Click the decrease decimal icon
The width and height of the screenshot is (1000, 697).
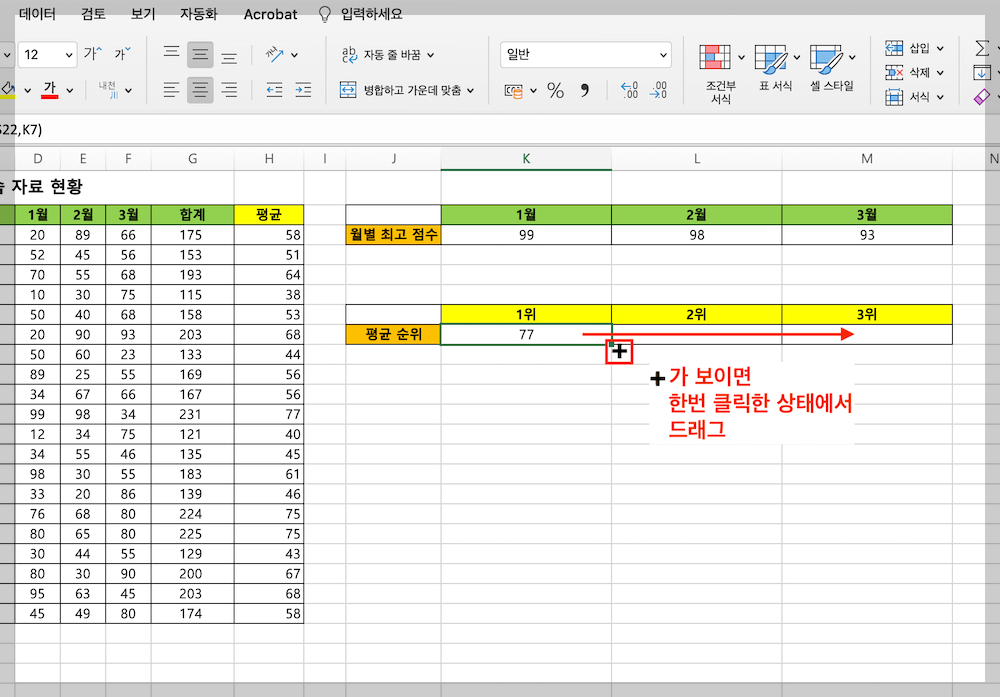pos(657,88)
